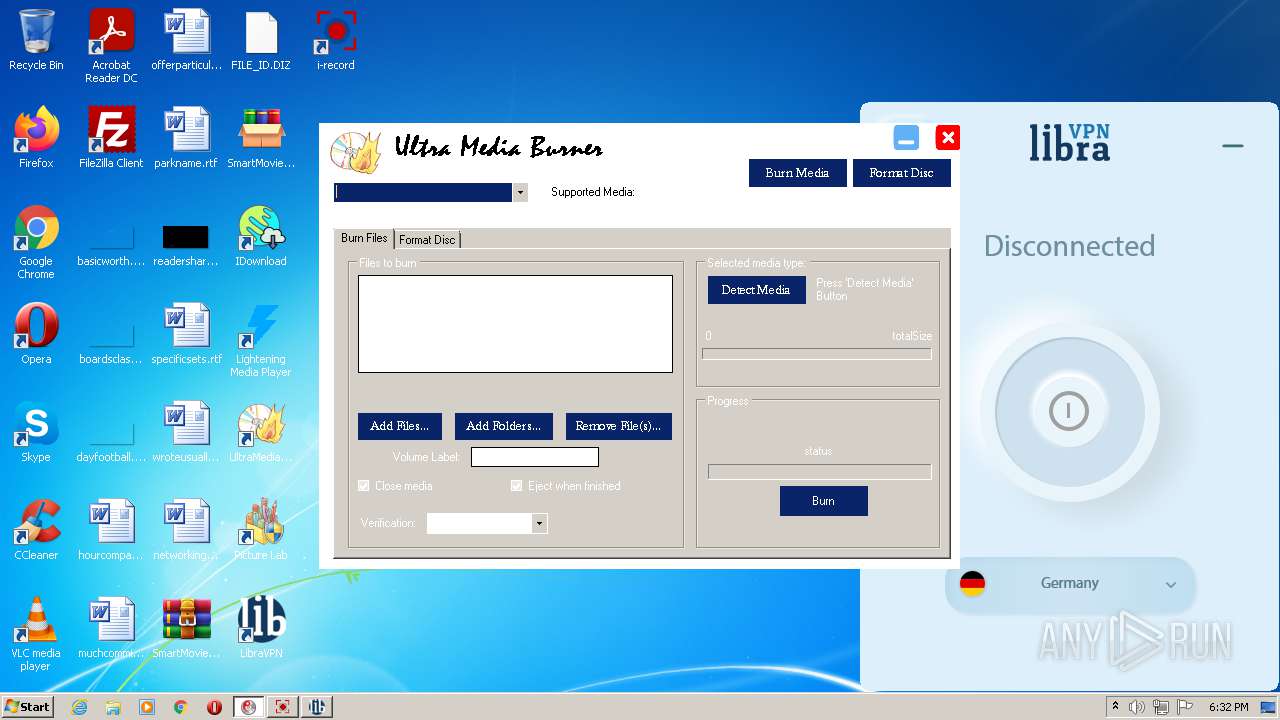The image size is (1280, 720).
Task: Expand the burner drive selection dropdown
Action: [x=520, y=192]
